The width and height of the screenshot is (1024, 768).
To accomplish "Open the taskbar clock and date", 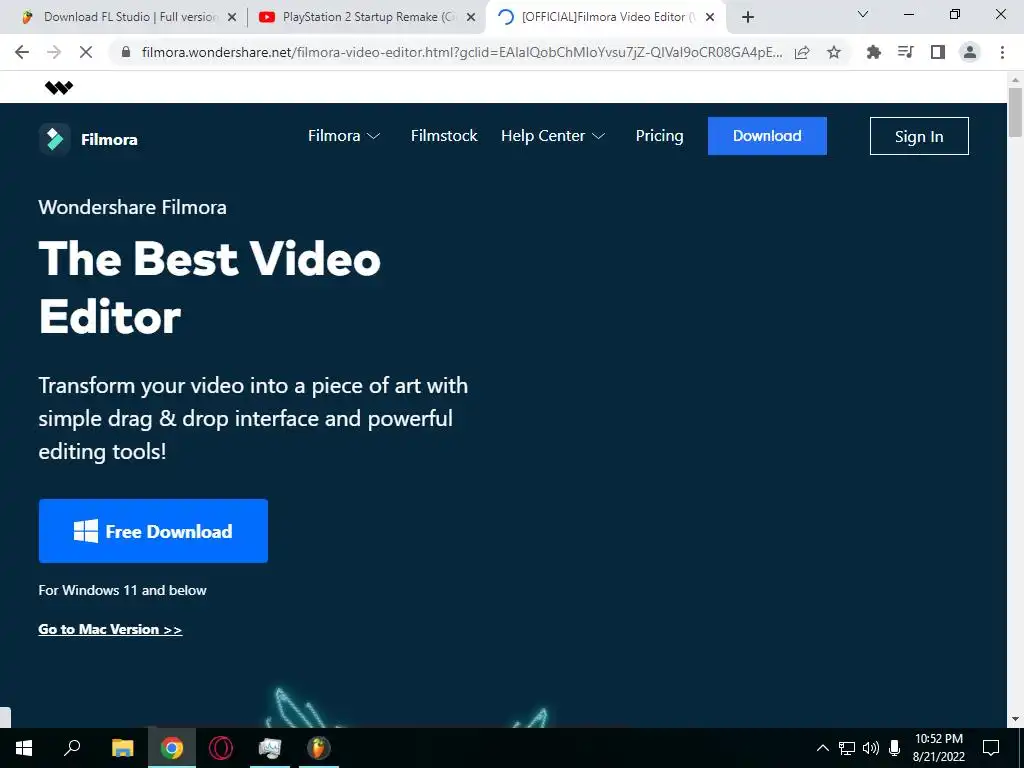I will point(938,748).
